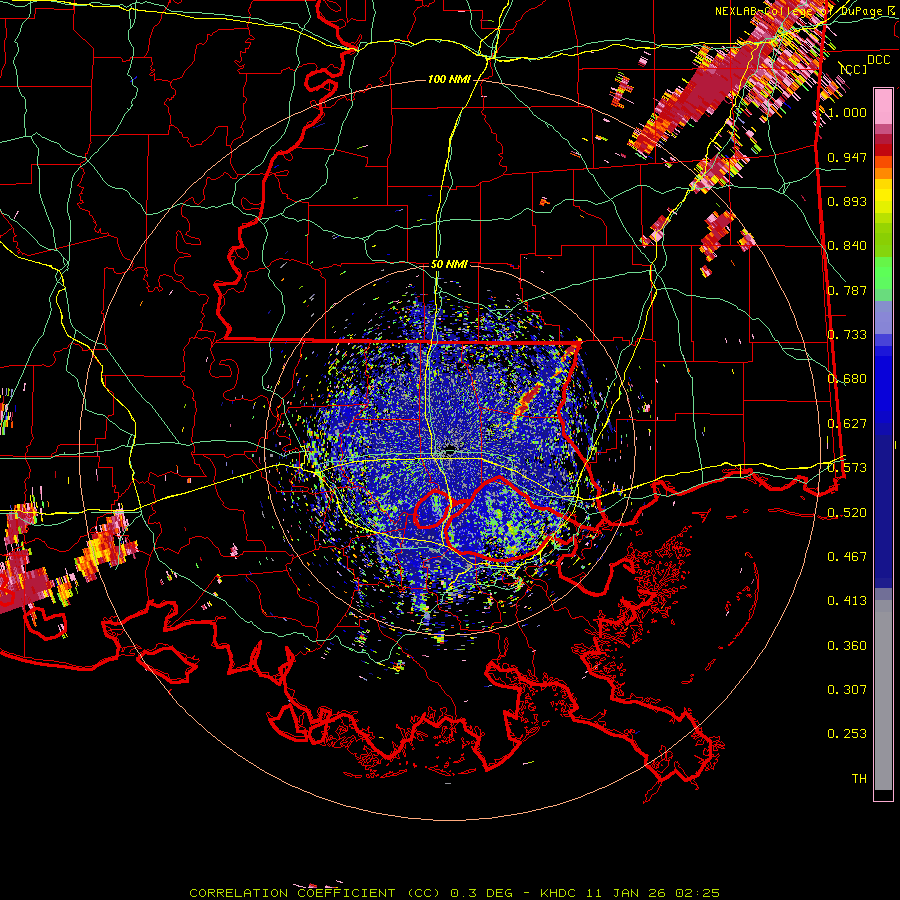Click the 0.733 legend value
The image size is (900, 900).
[x=847, y=335]
